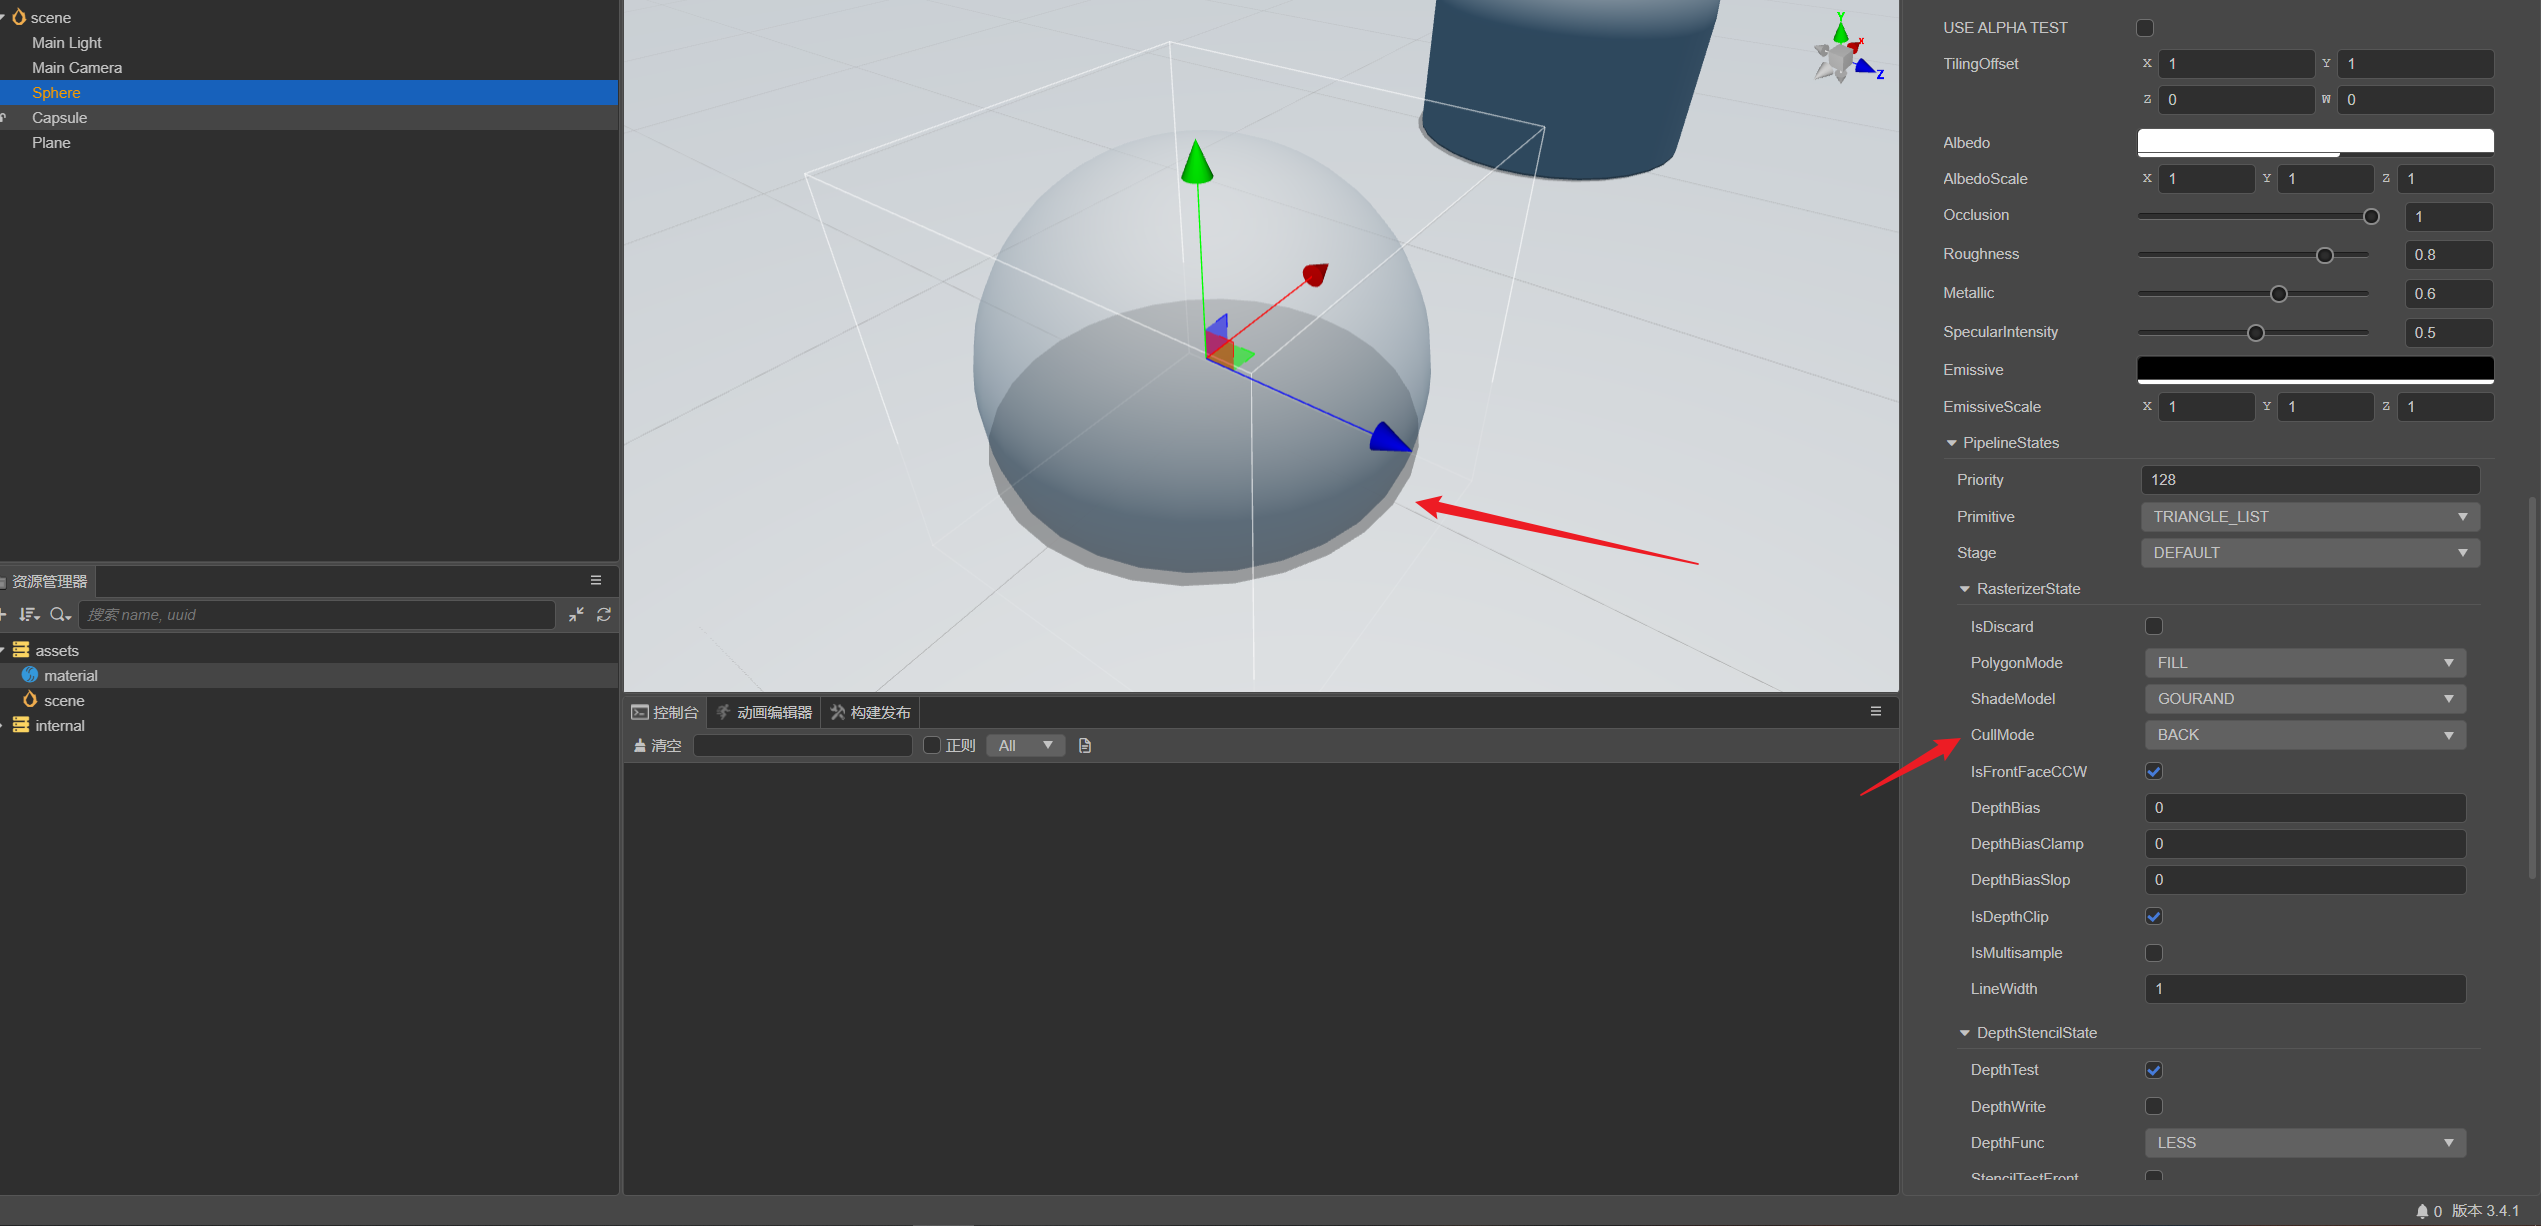Viewport: 2541px width, 1226px height.
Task: Click the 清空 clear console button
Action: point(657,746)
